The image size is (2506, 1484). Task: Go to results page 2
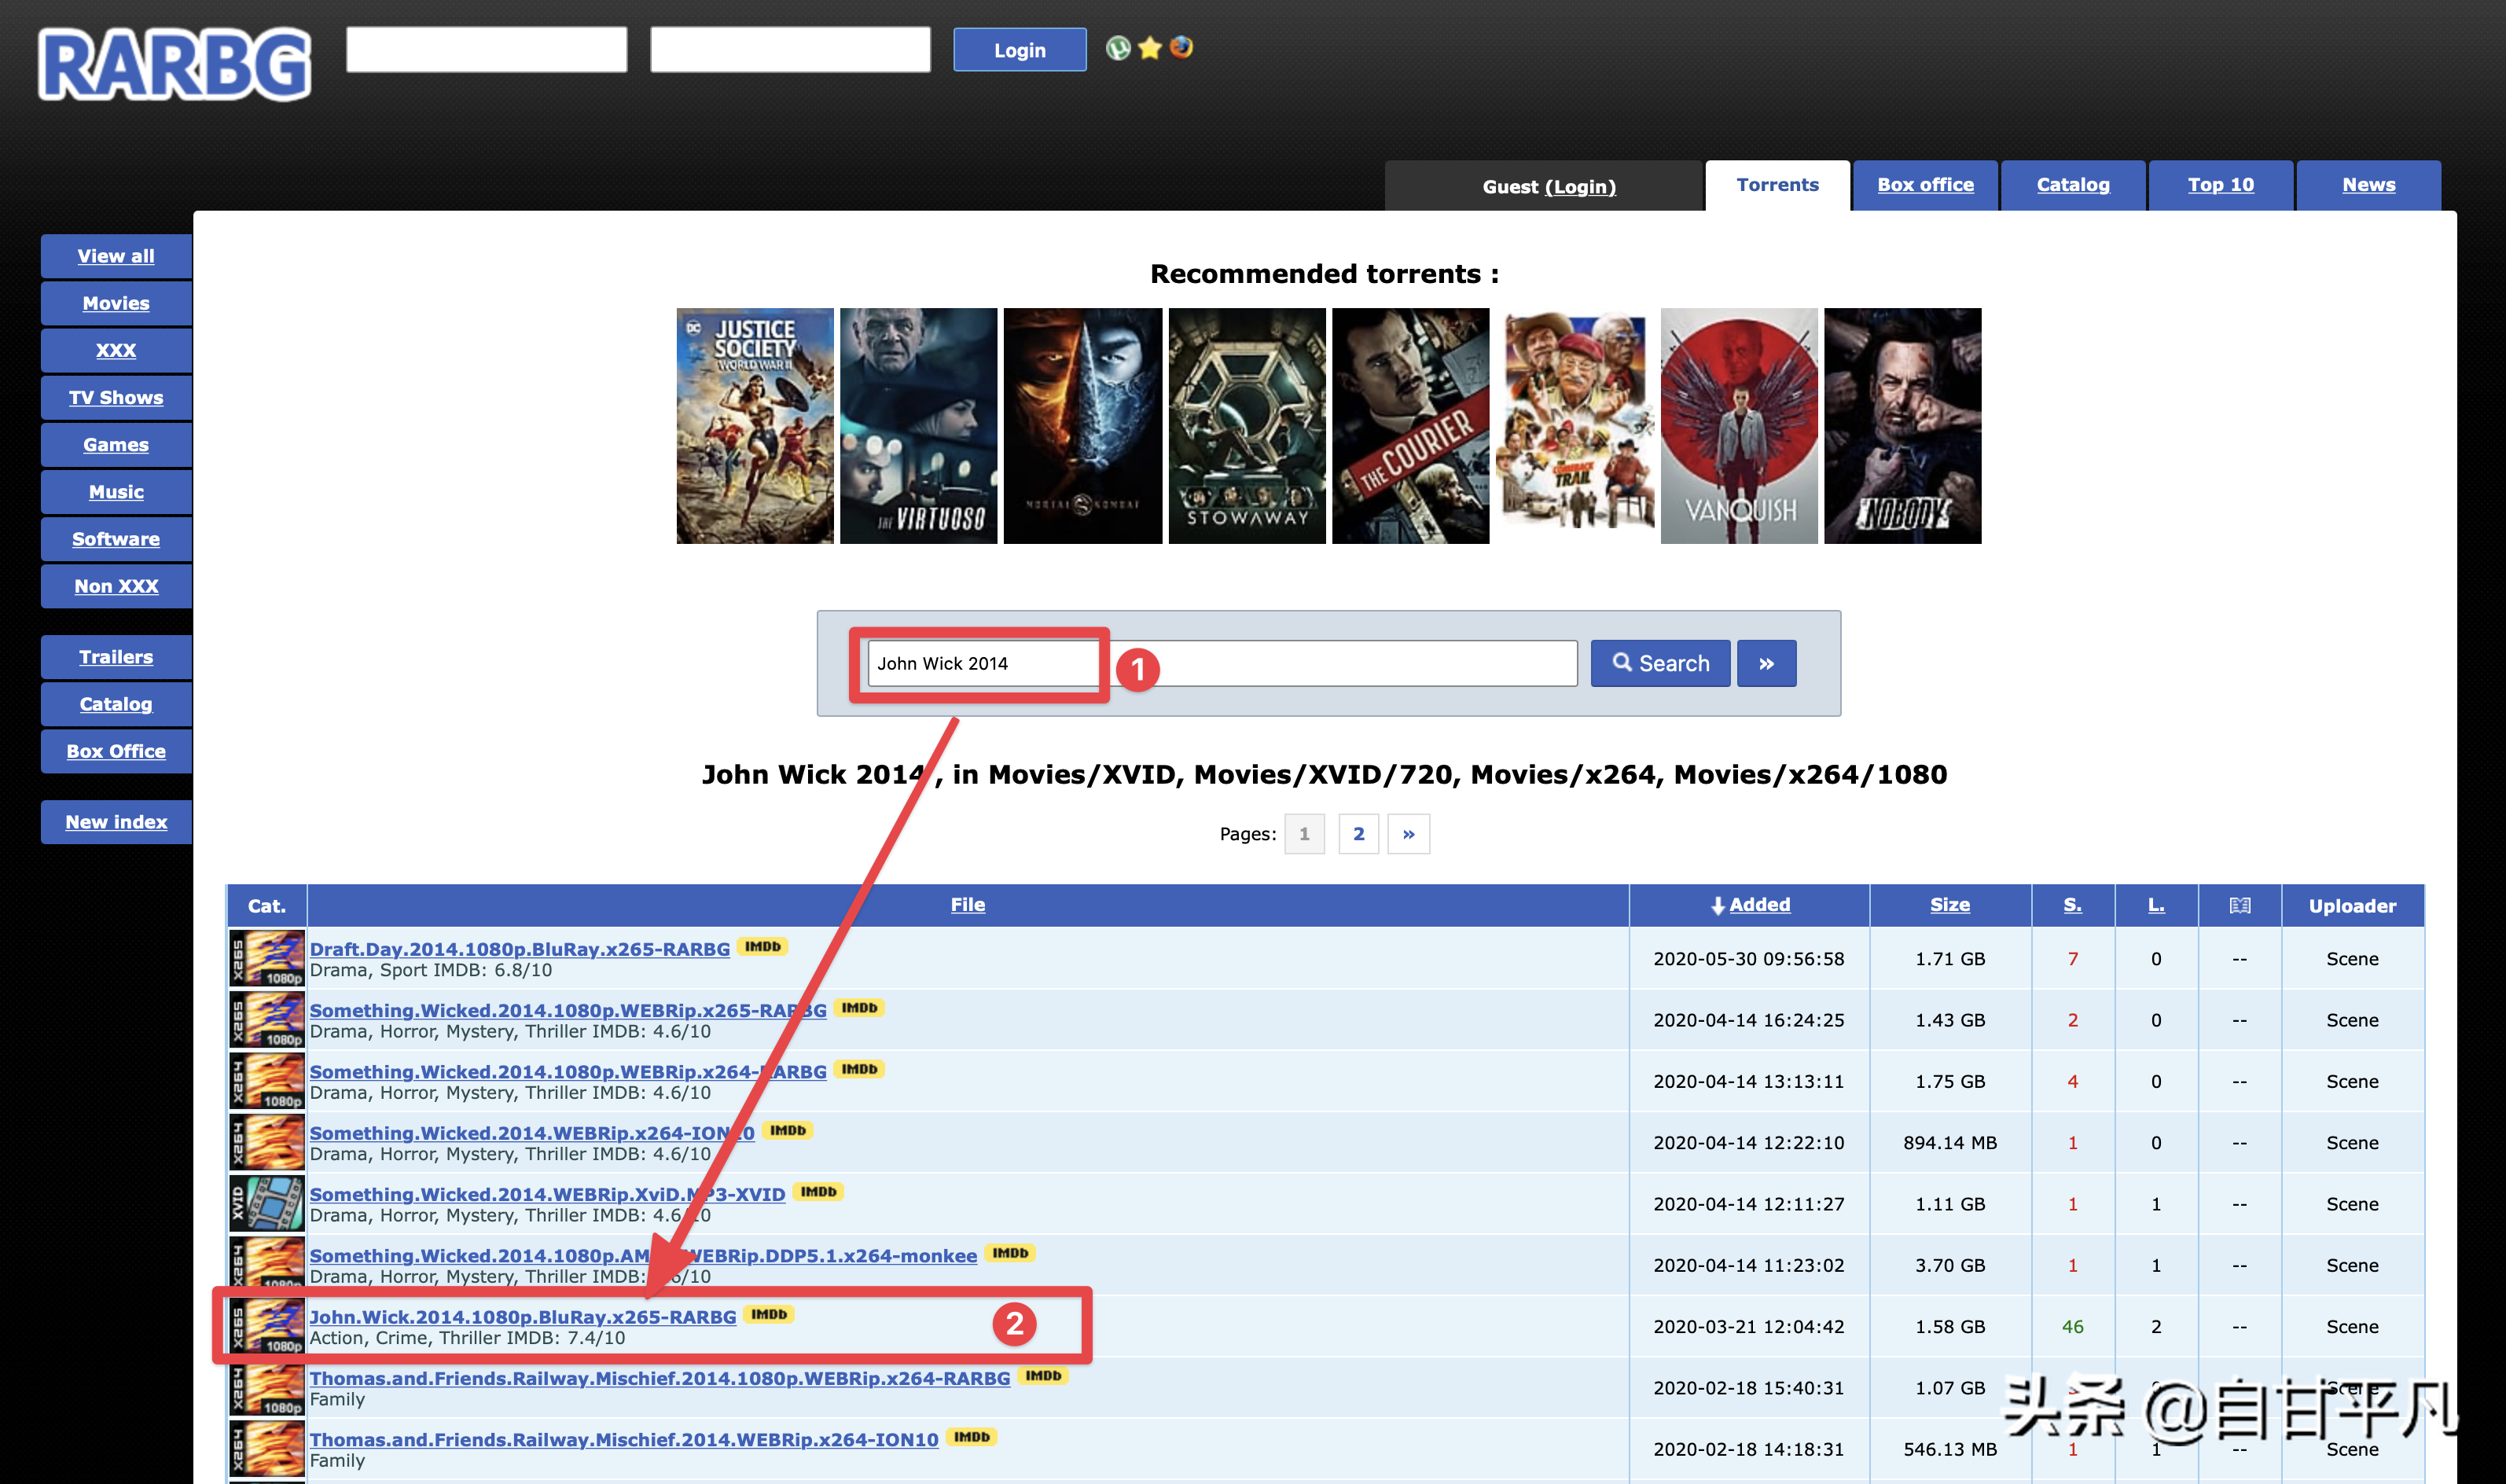[1358, 834]
